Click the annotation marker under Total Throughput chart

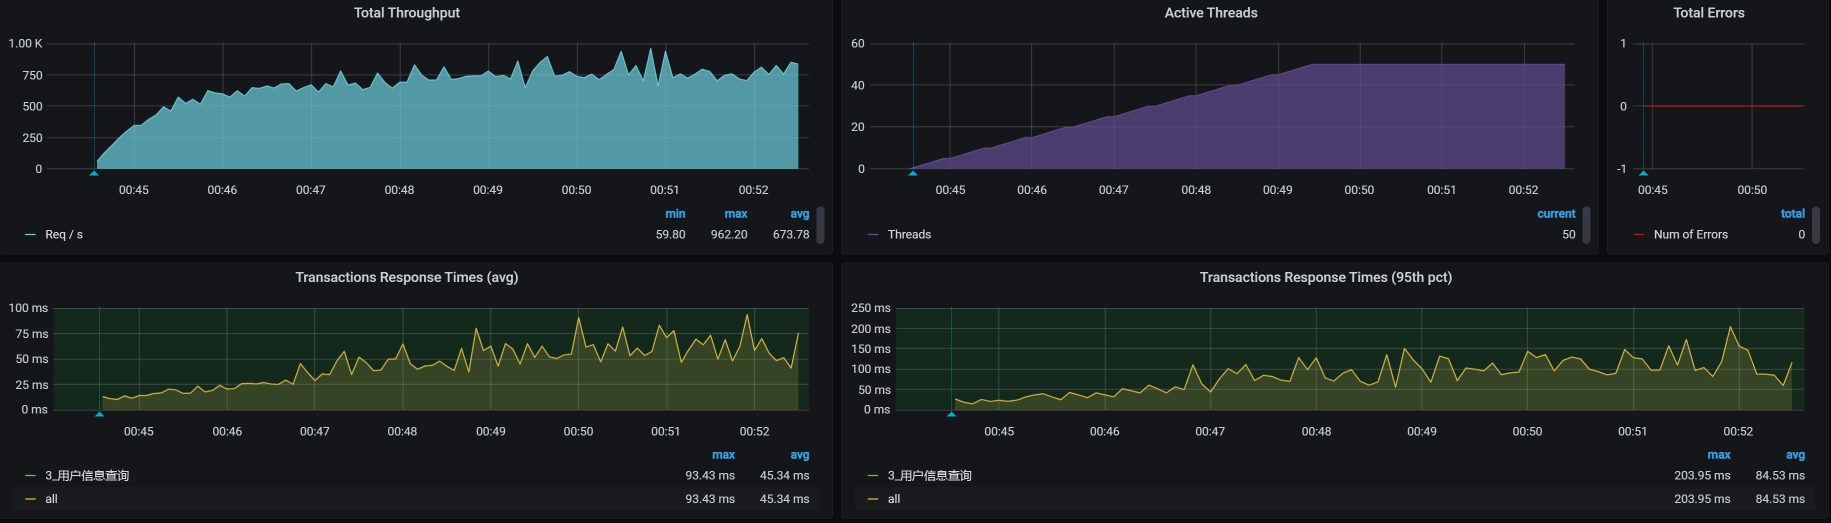[94, 173]
